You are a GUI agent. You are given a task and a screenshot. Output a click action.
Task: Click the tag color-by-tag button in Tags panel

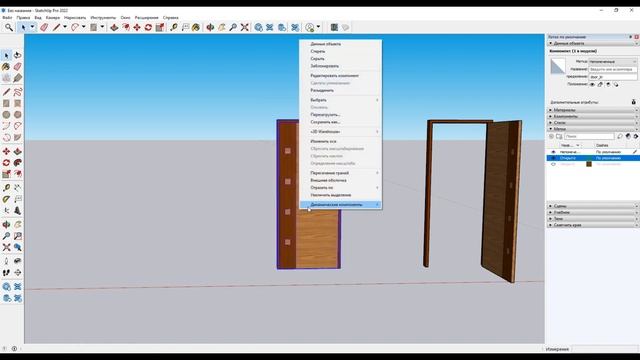tap(628, 136)
